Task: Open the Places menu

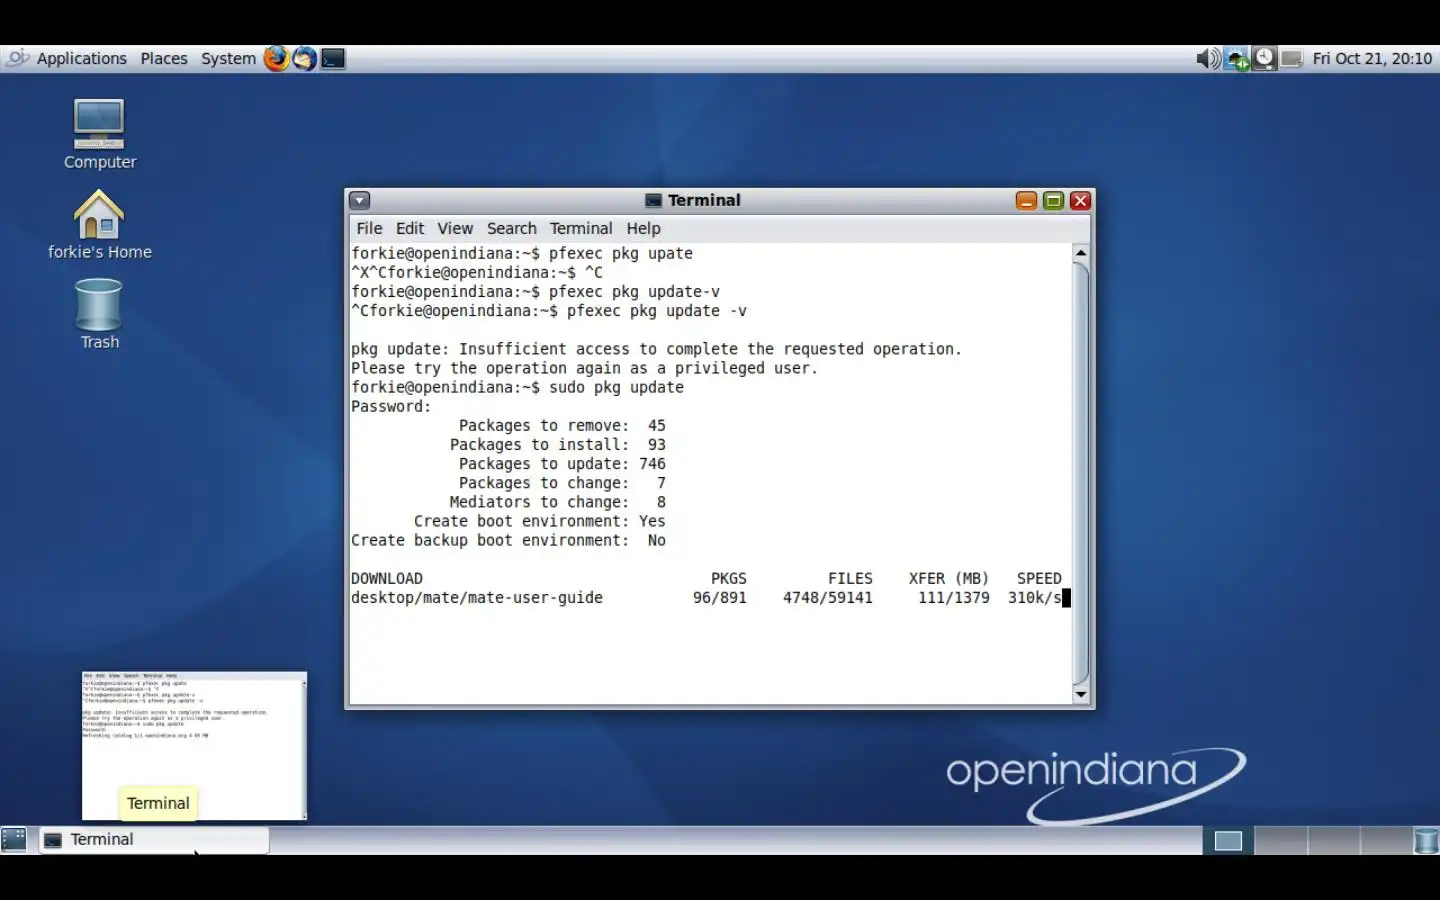Action: [164, 58]
